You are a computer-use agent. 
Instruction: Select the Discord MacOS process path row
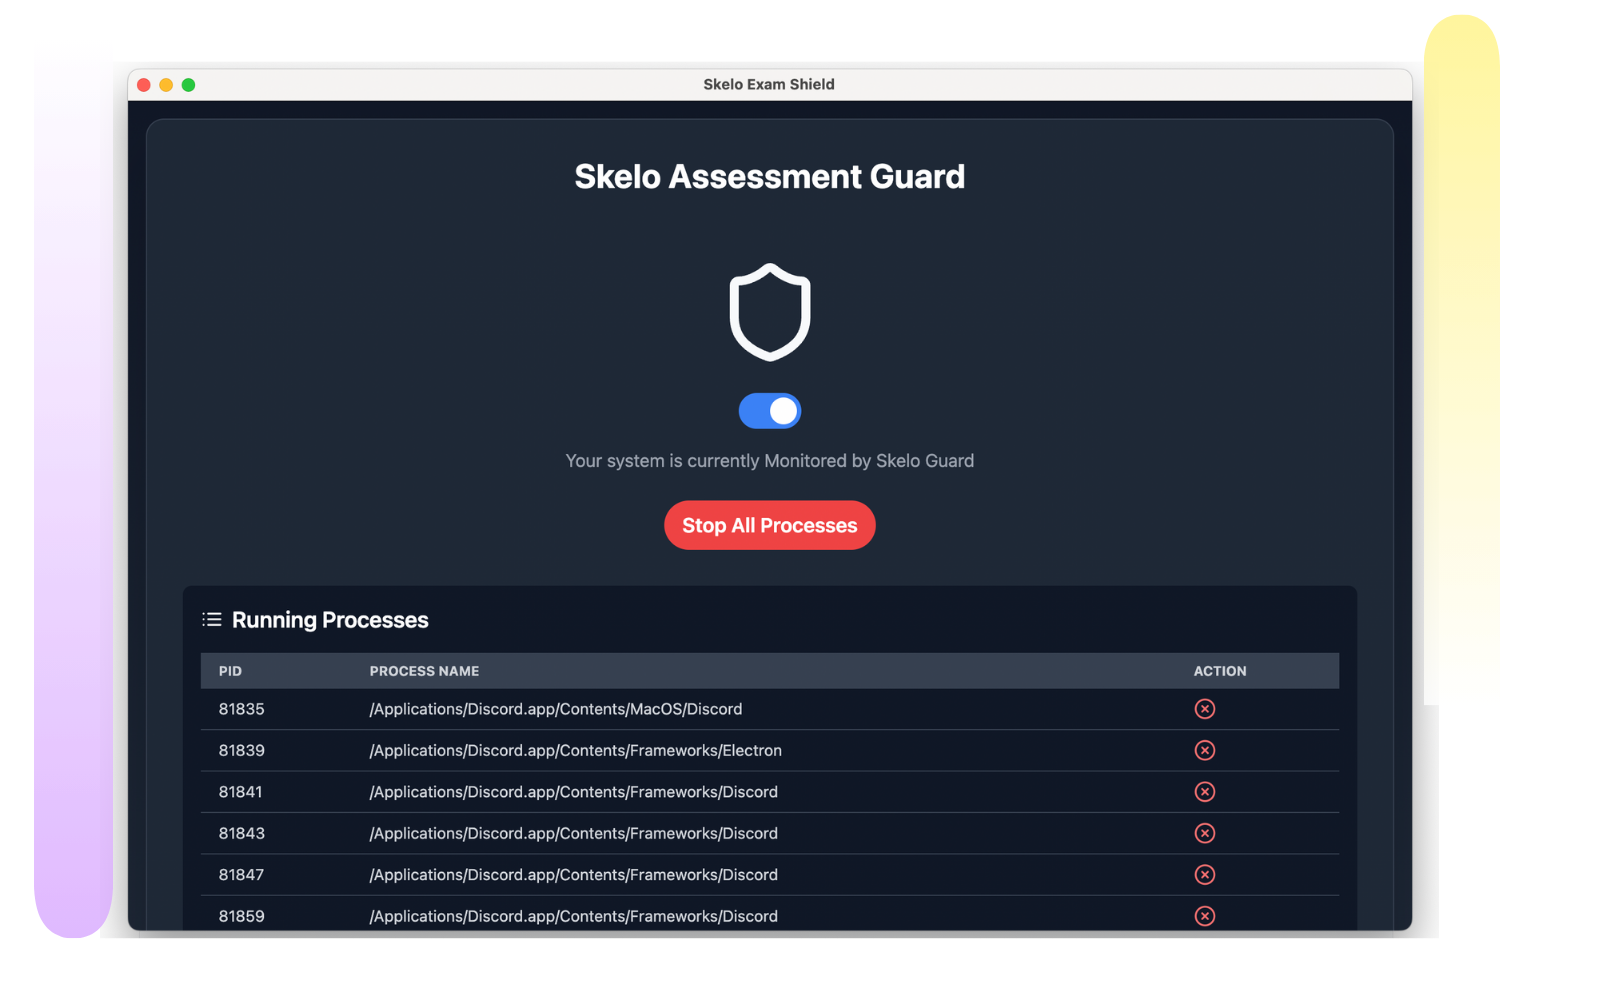[555, 709]
